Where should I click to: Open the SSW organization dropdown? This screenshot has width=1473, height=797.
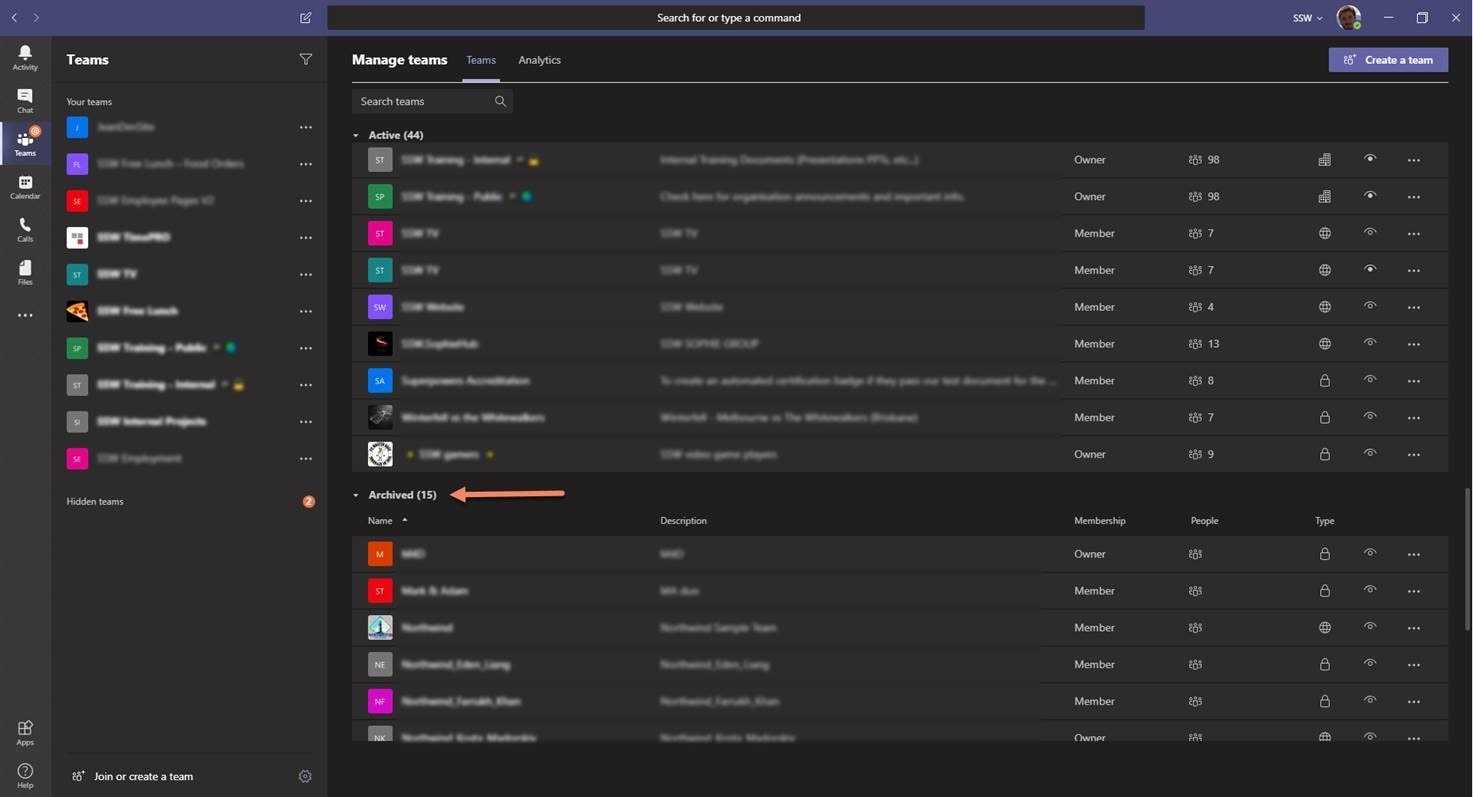[1307, 18]
